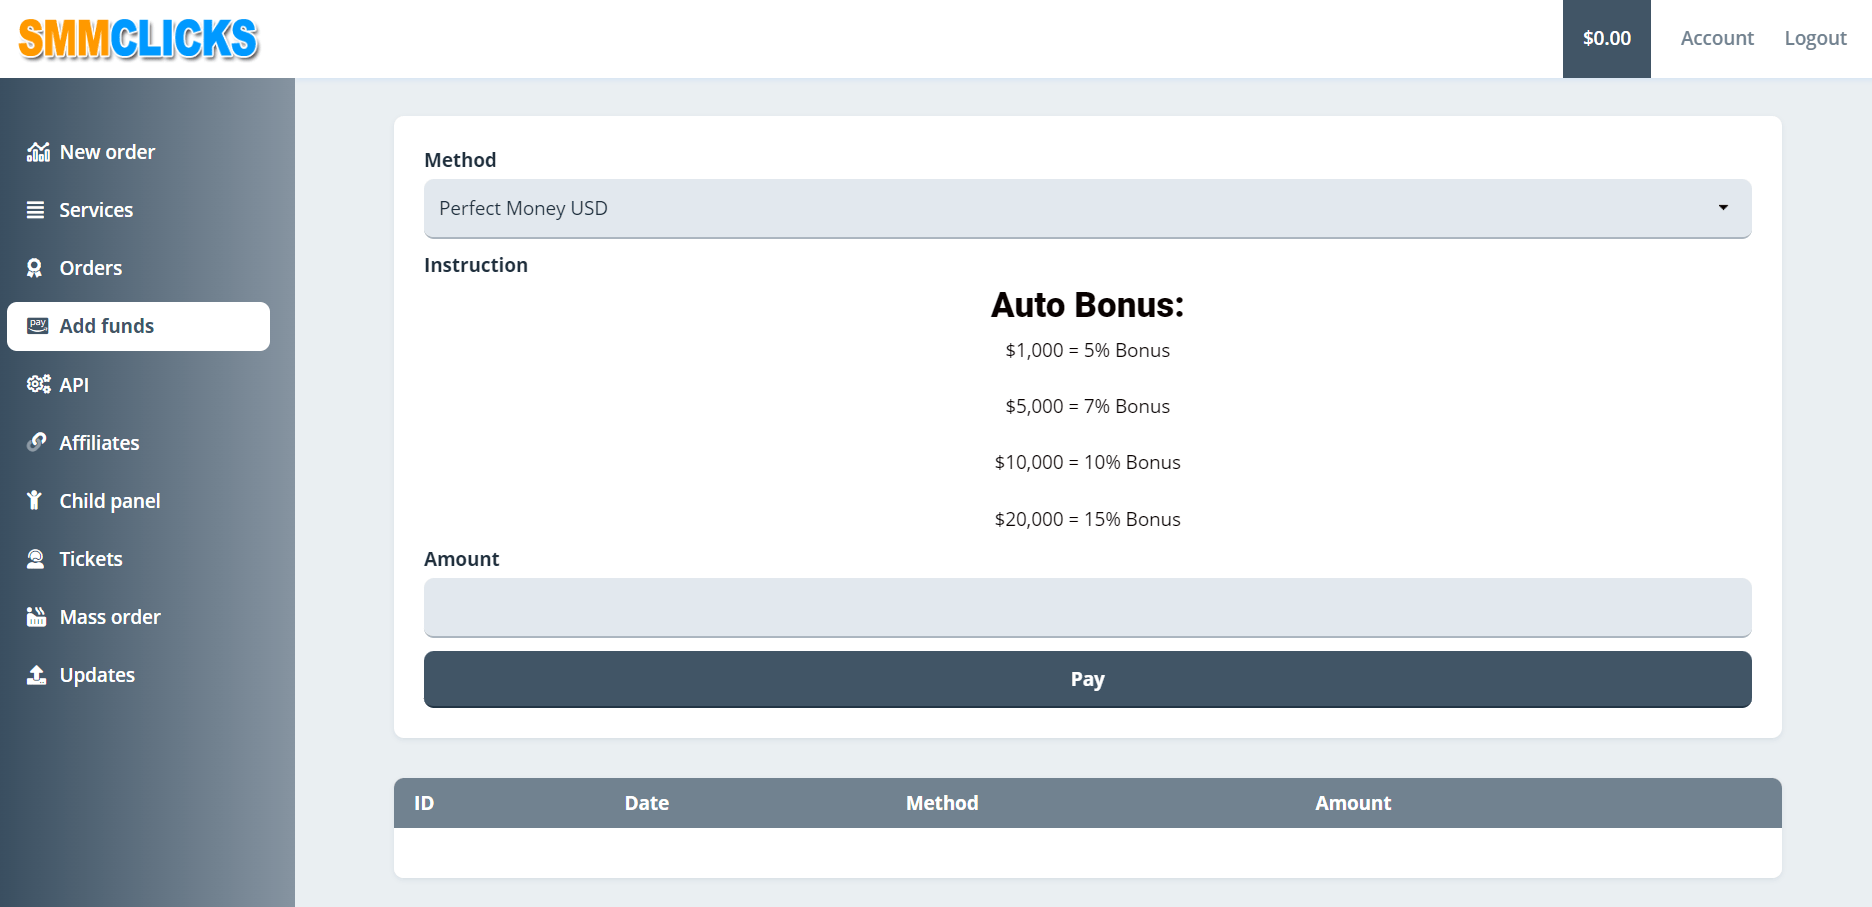This screenshot has height=907, width=1872.
Task: Click the $0.00 balance indicator
Action: (1606, 38)
